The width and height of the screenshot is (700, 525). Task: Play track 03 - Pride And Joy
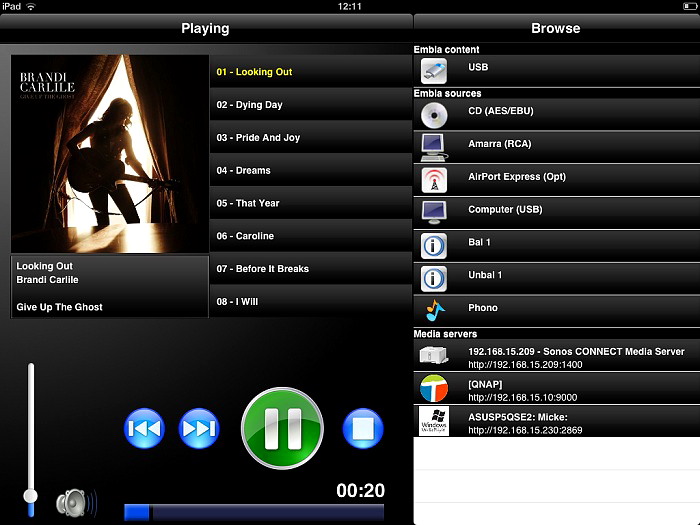tap(311, 138)
